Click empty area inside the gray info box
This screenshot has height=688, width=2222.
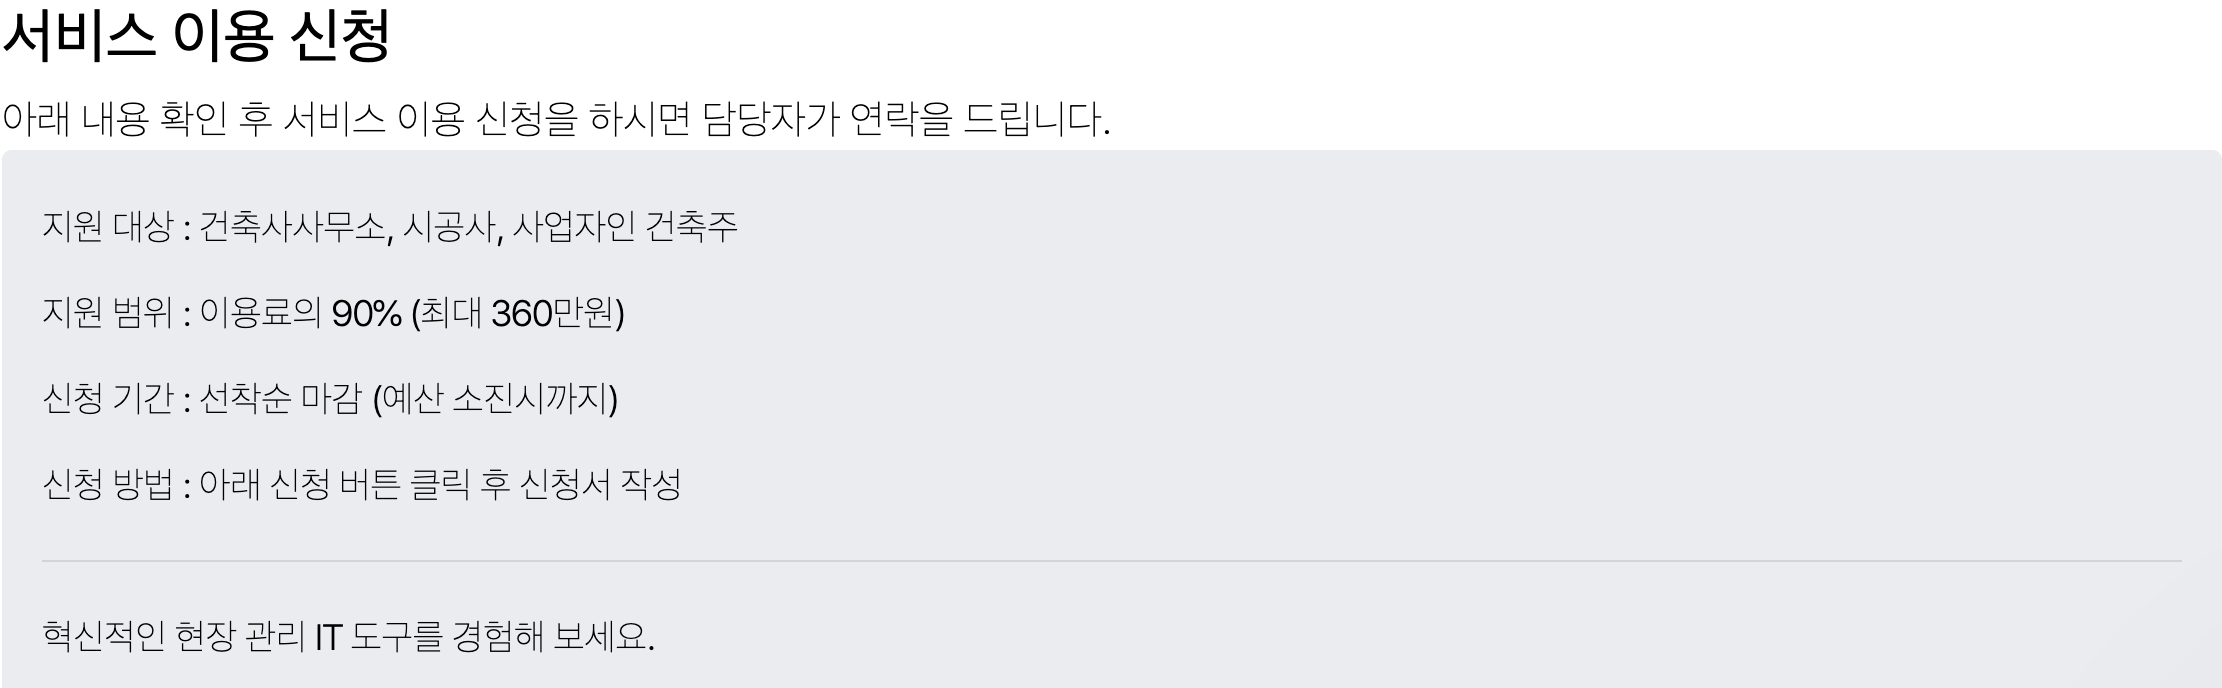[1400, 400]
